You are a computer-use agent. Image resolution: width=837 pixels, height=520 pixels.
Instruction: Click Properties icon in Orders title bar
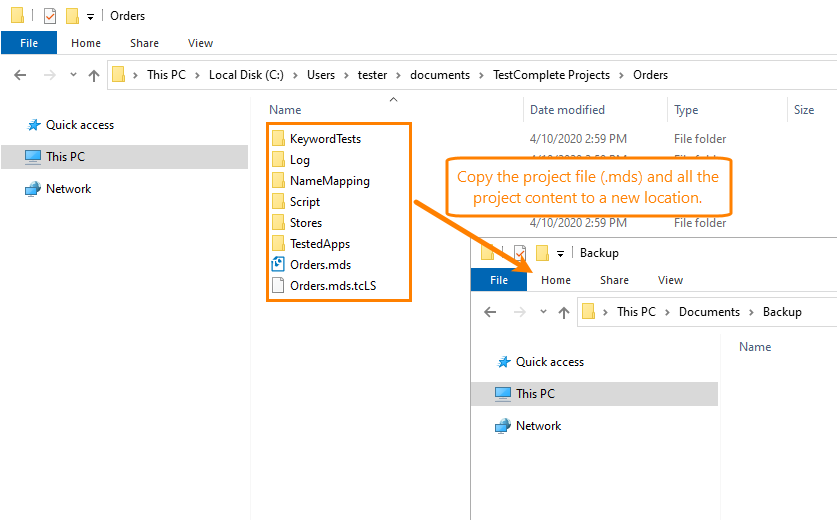pos(50,16)
